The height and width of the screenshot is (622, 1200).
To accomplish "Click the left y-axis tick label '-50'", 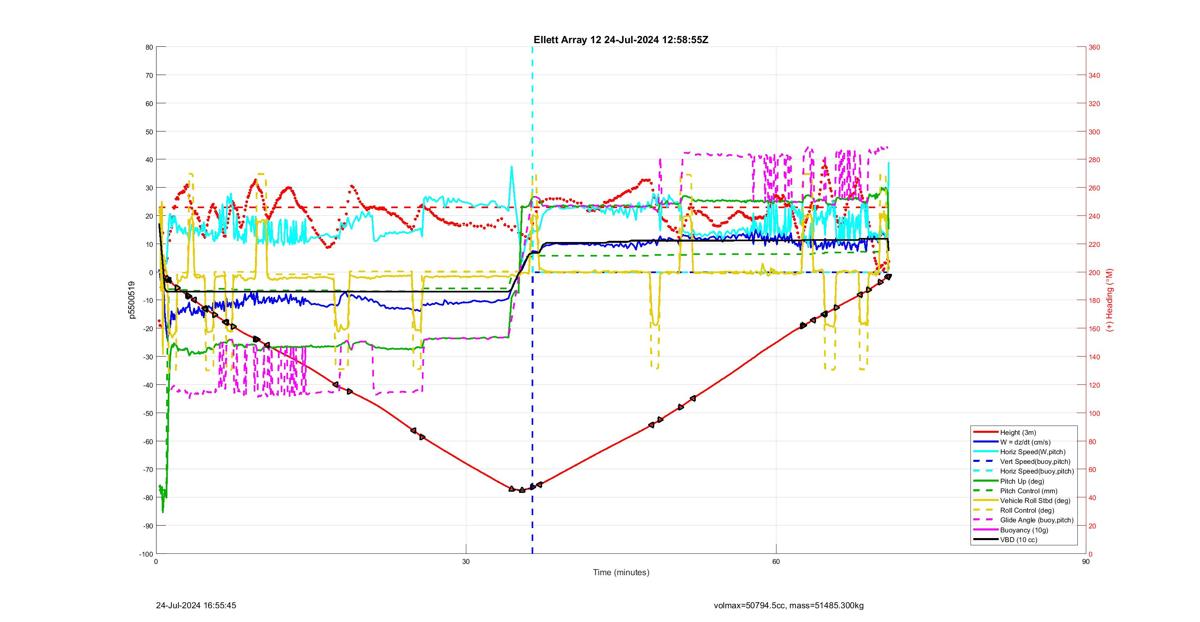I will coord(146,413).
